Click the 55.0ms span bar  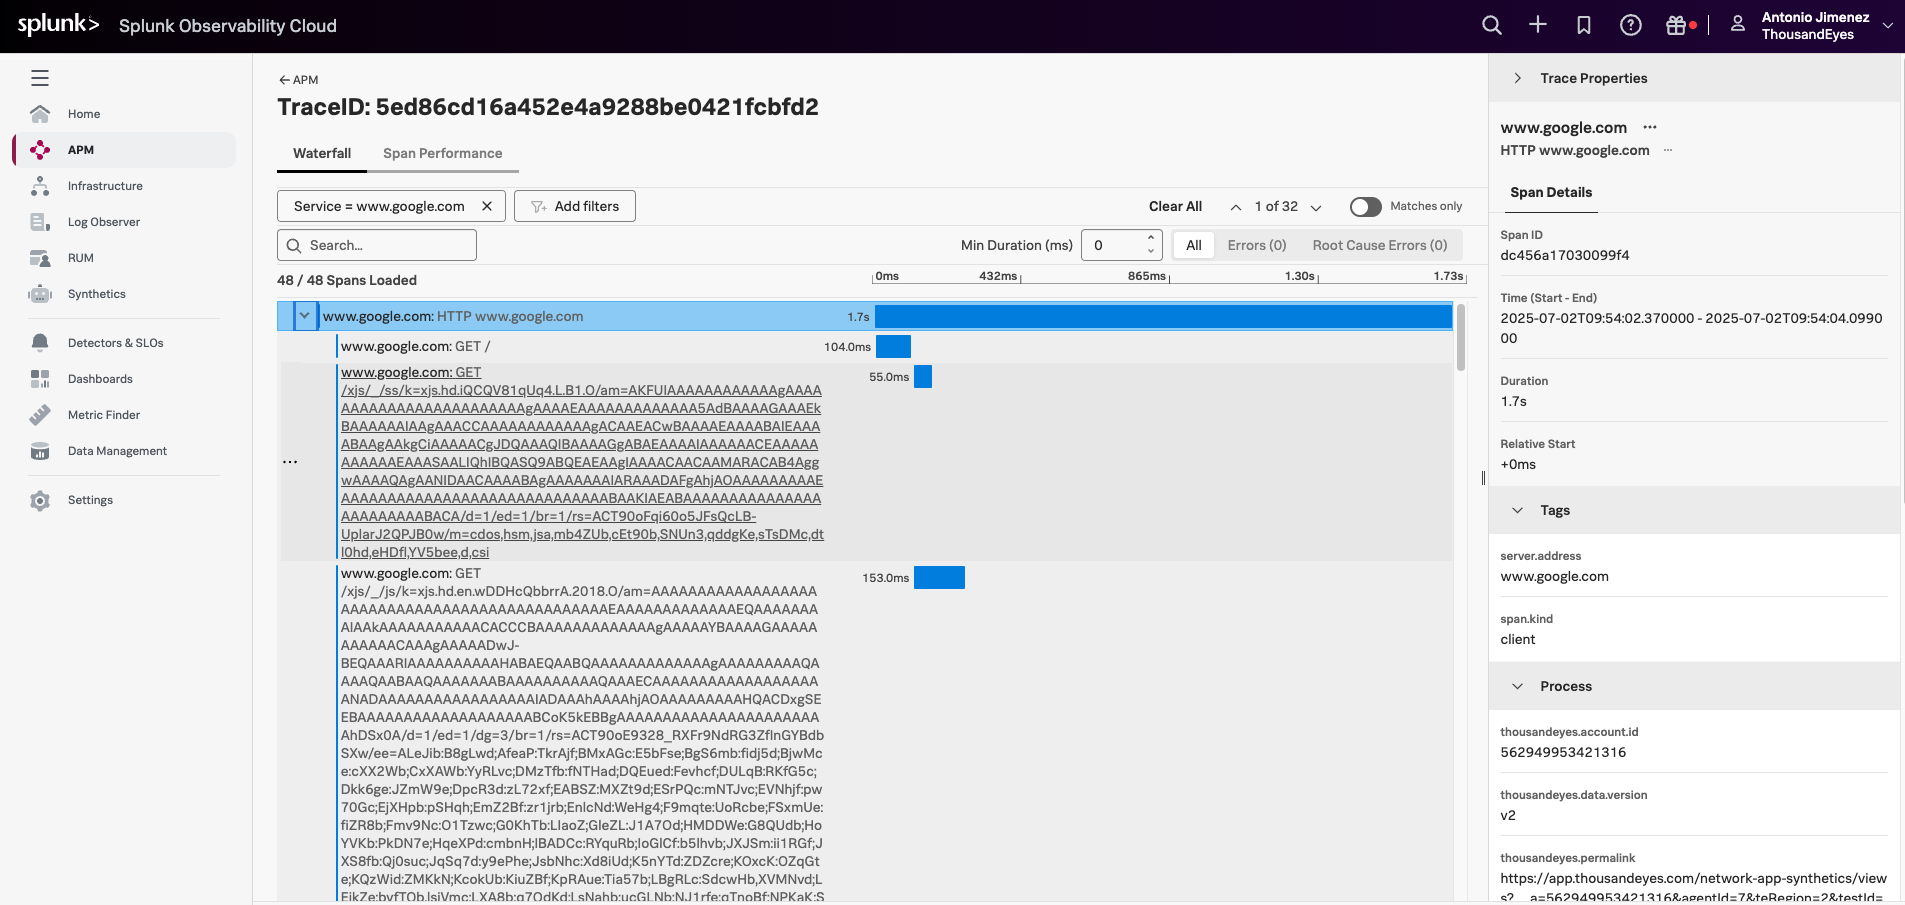click(923, 377)
